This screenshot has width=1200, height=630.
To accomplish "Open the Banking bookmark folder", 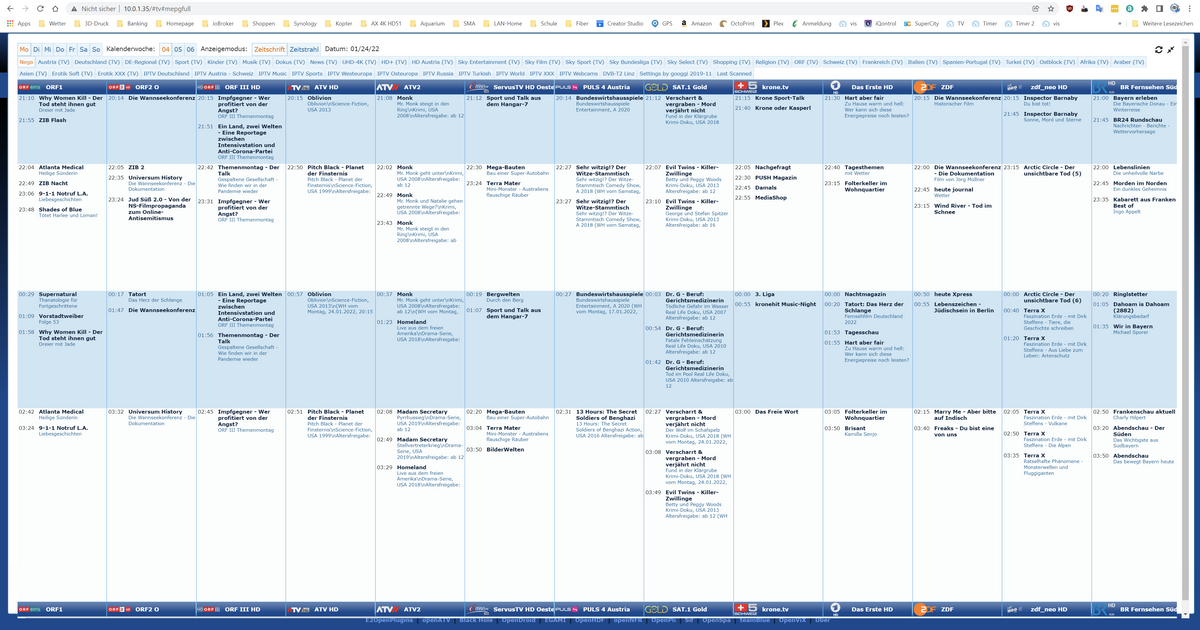I will [x=132, y=22].
